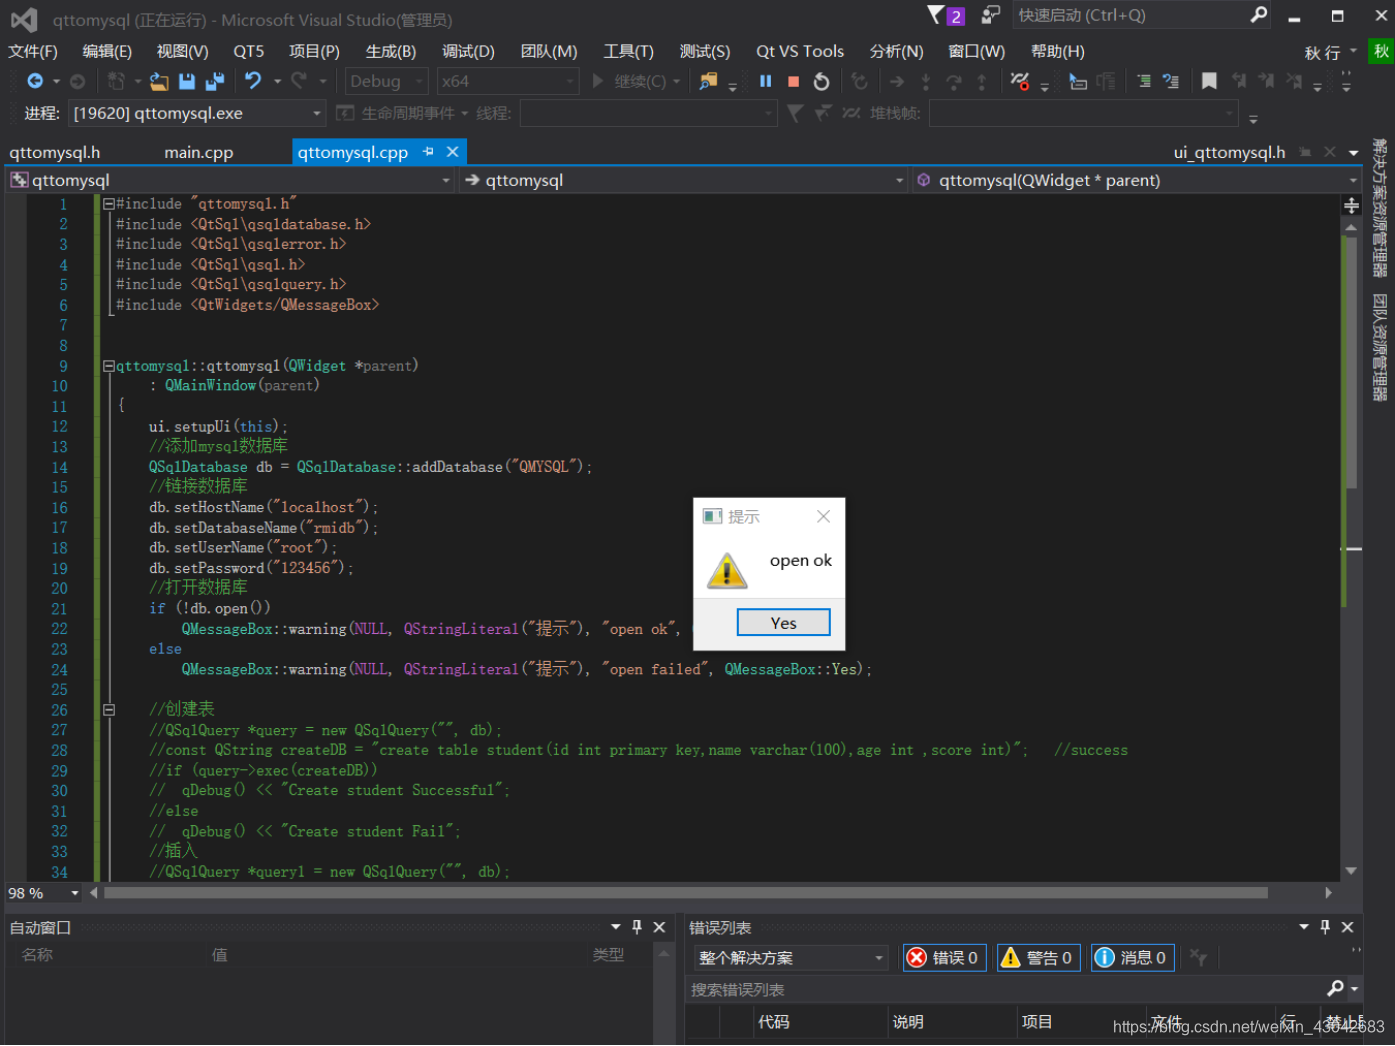
Task: Toggle a bookmark with the bookmark icon
Action: (x=1209, y=81)
